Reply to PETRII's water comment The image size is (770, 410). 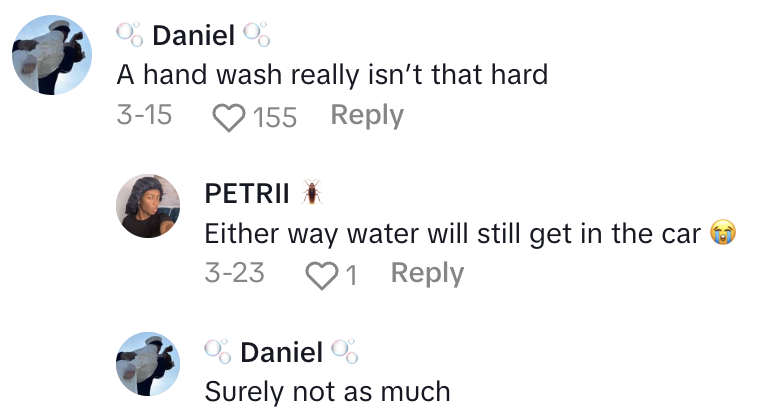click(x=427, y=273)
